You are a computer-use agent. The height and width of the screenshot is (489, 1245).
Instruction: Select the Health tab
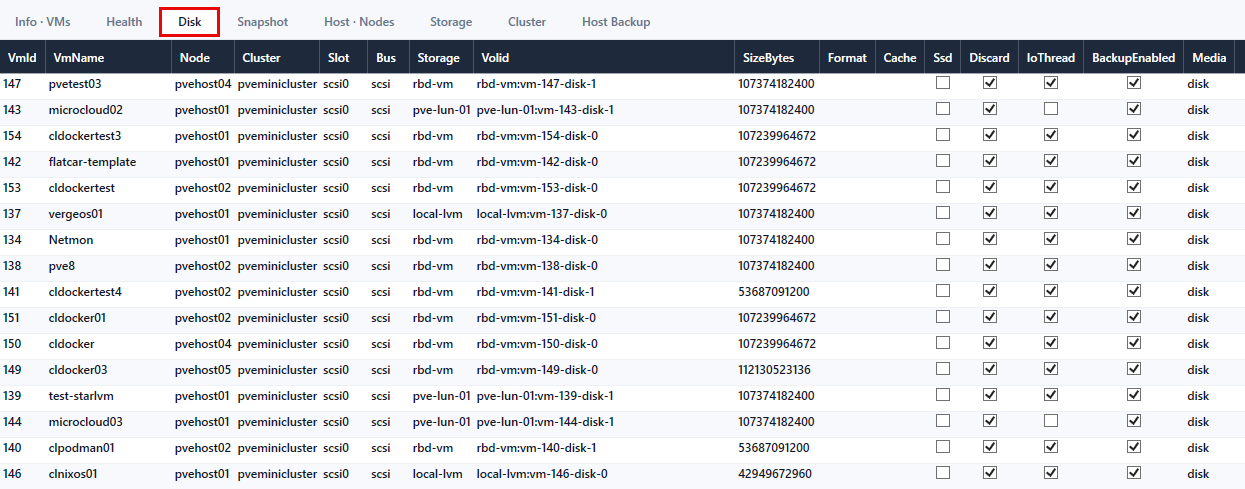pyautogui.click(x=124, y=22)
